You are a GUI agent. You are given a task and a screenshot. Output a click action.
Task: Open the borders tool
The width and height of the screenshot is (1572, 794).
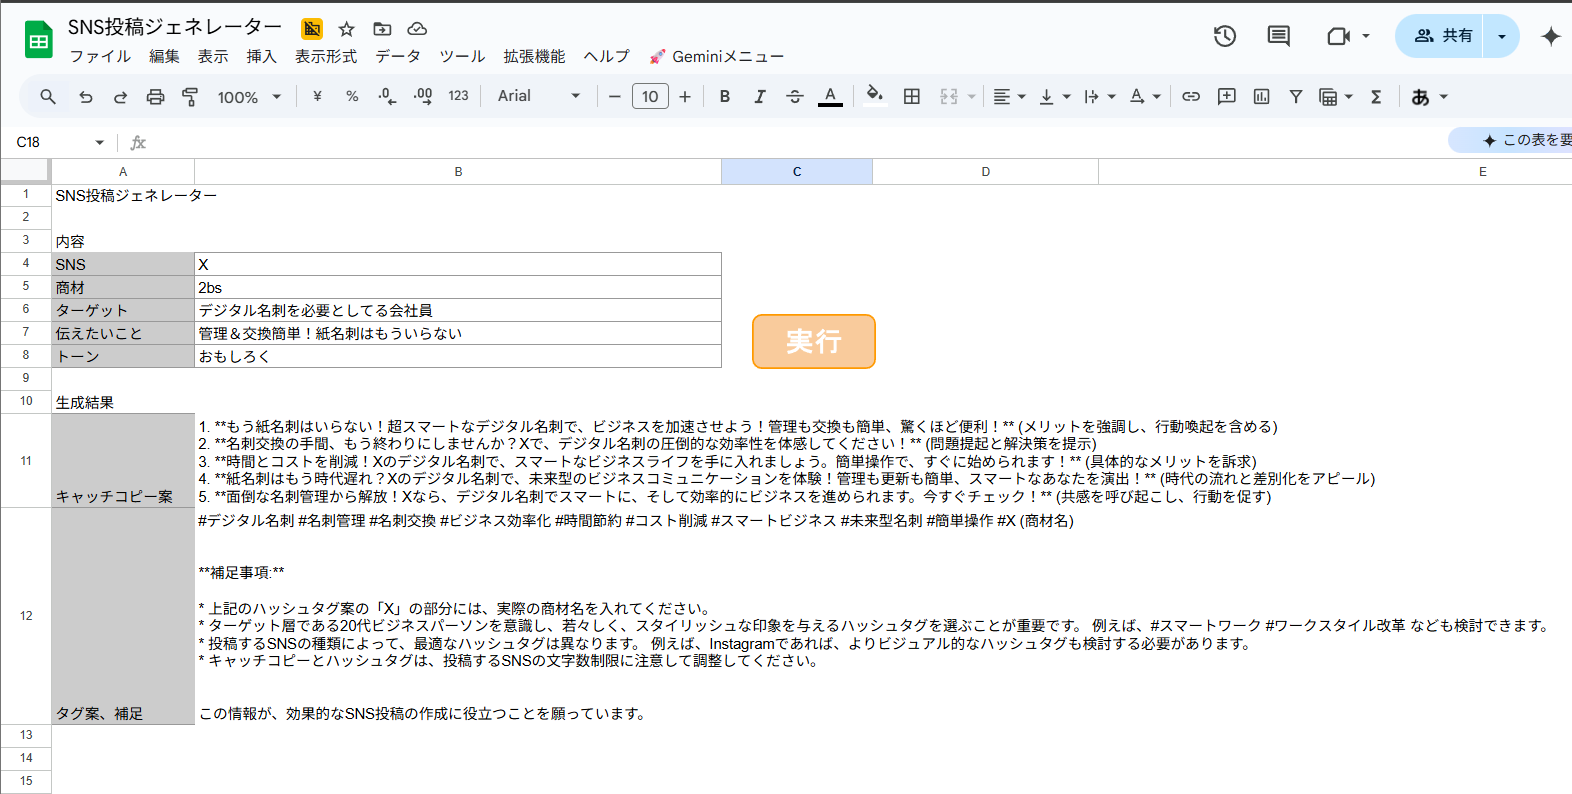click(x=912, y=97)
